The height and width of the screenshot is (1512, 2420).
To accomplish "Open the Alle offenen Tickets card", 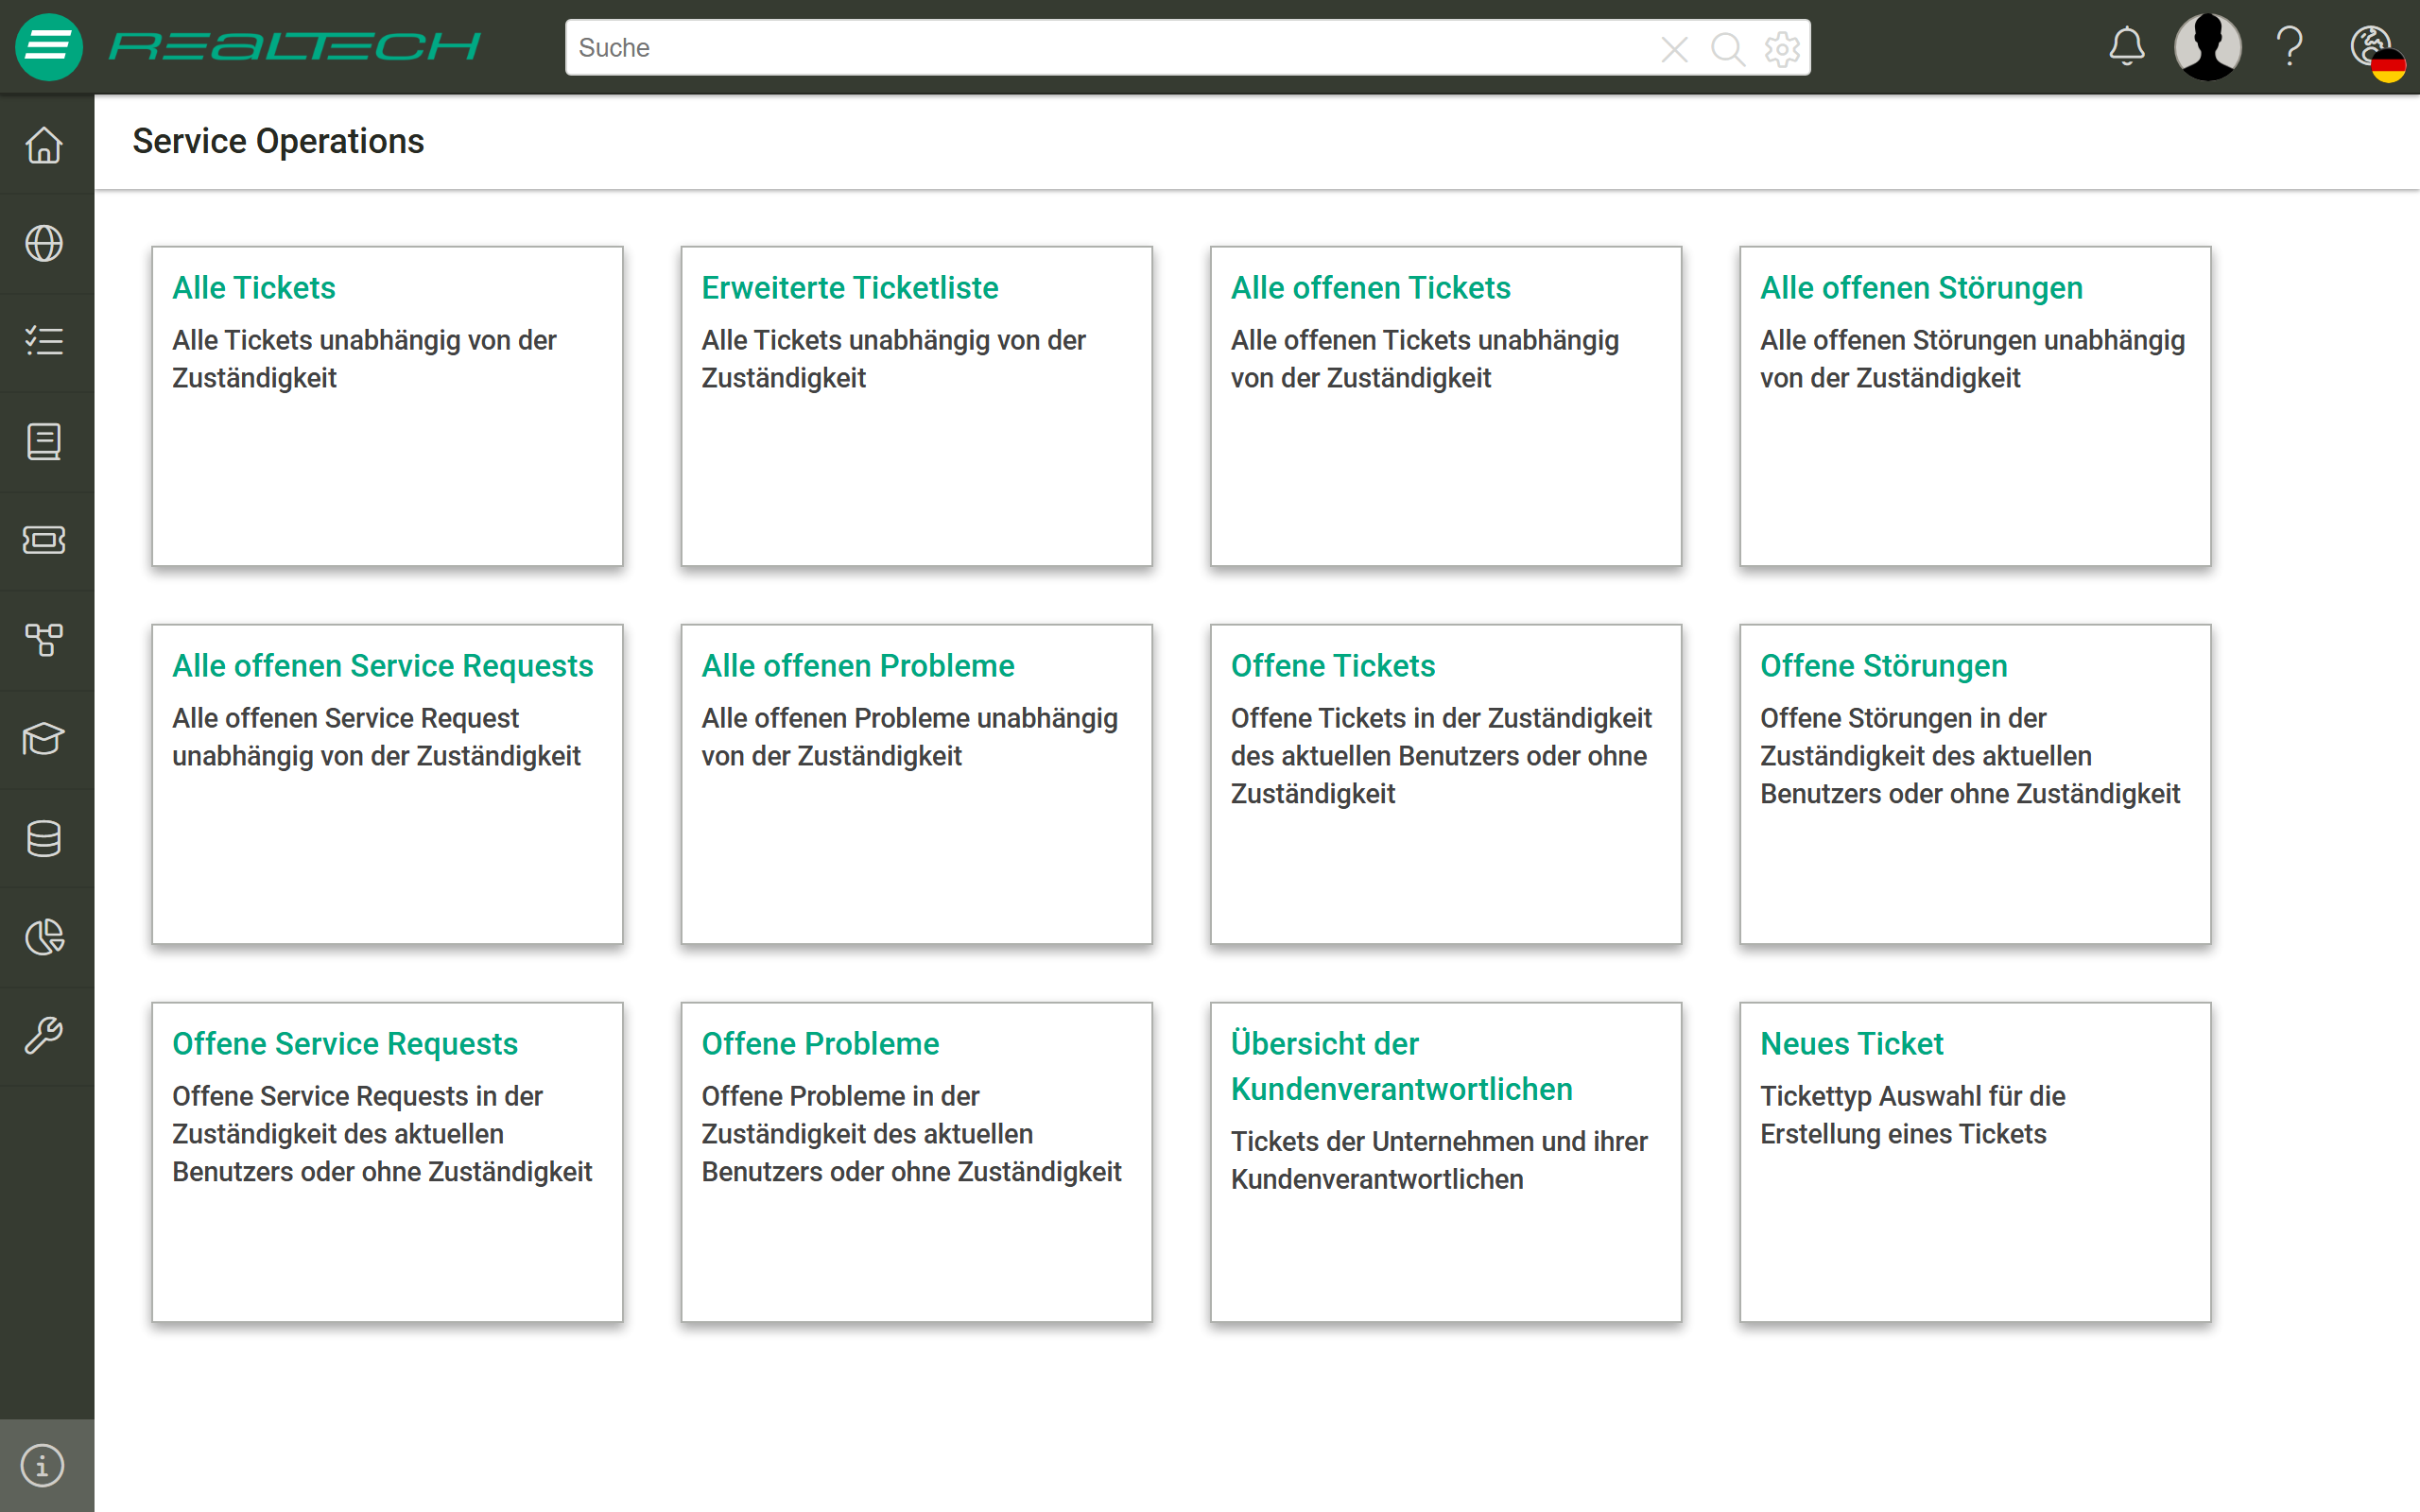I will pos(1446,406).
